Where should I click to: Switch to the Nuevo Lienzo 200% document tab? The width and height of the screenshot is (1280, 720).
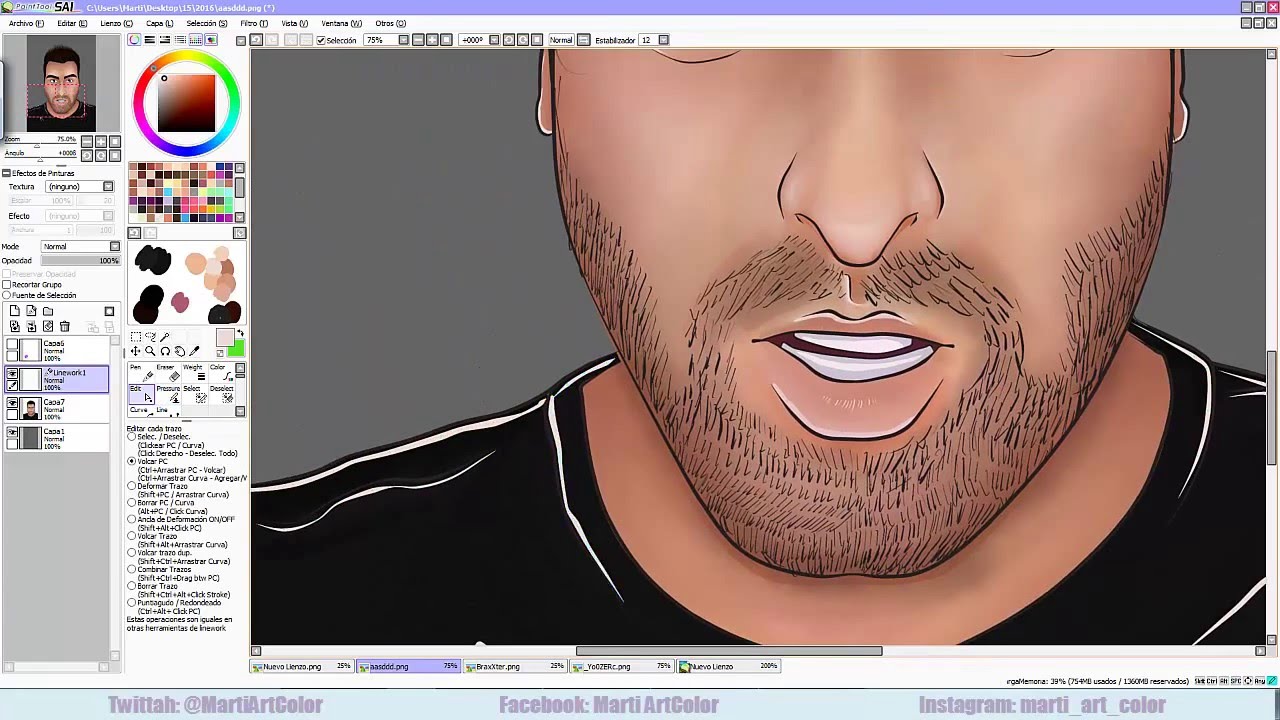tap(730, 666)
